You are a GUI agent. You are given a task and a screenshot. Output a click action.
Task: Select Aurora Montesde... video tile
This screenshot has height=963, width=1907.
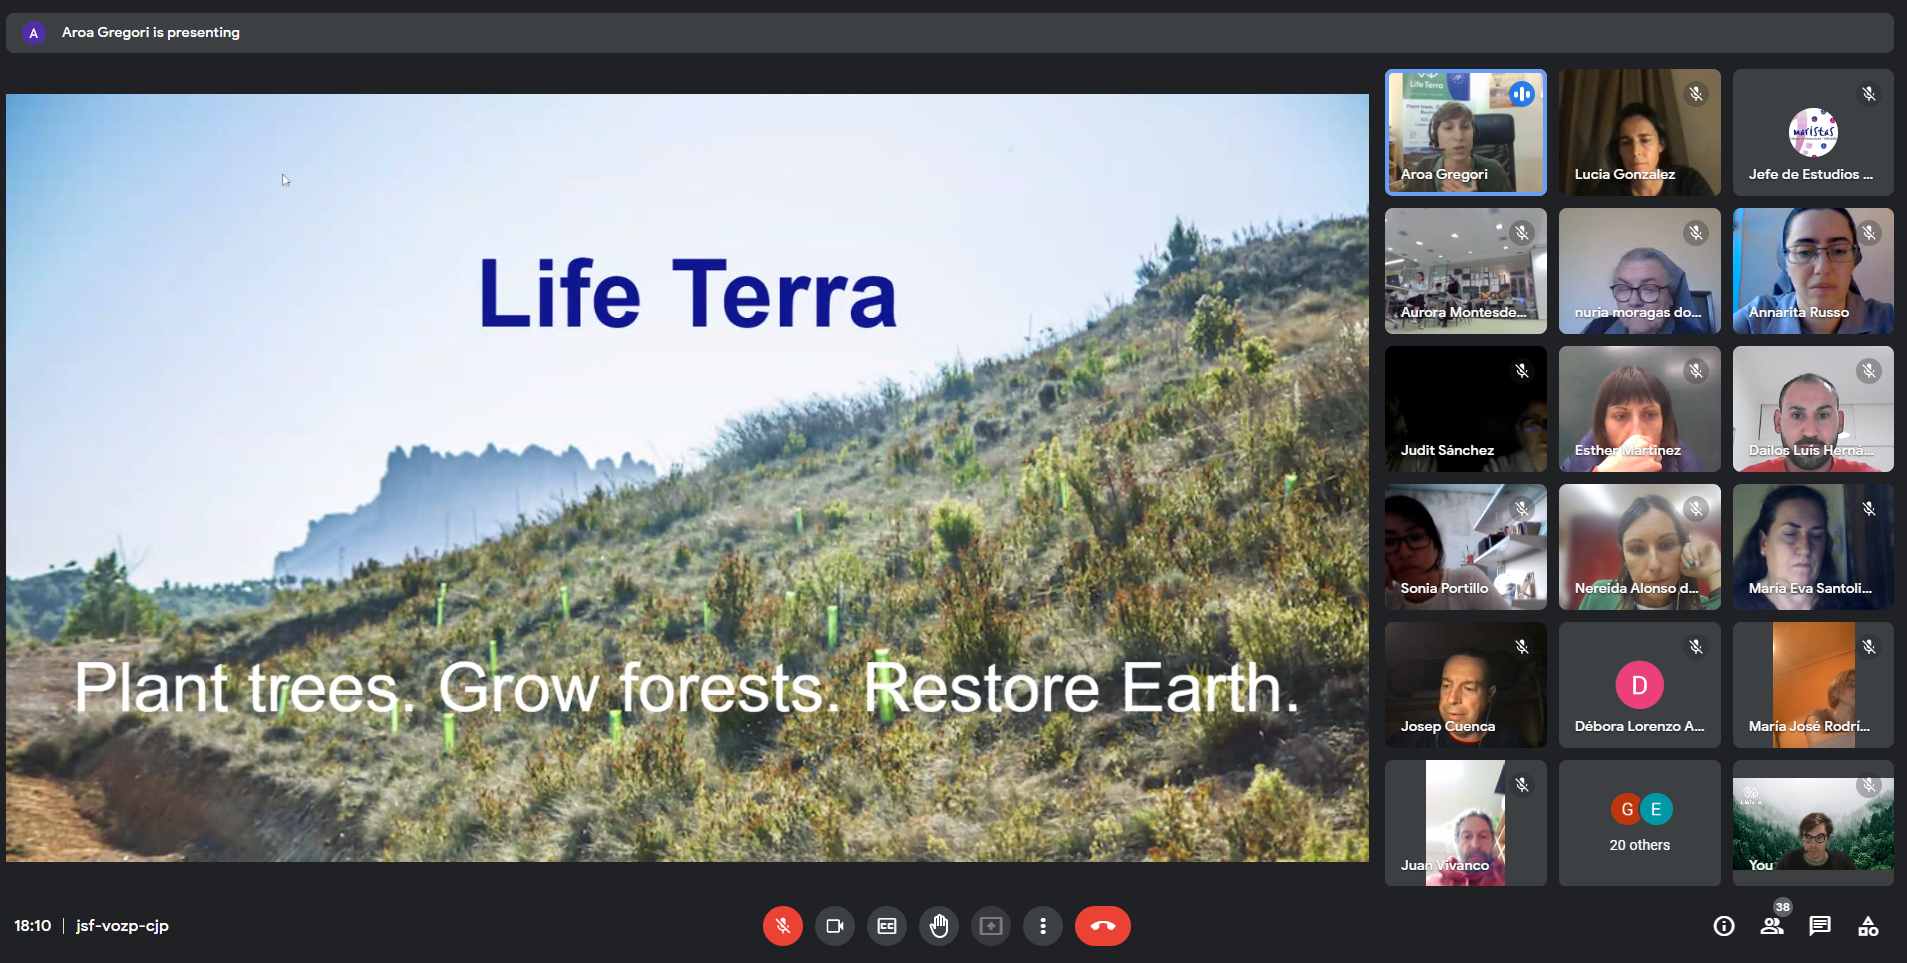pyautogui.click(x=1466, y=271)
